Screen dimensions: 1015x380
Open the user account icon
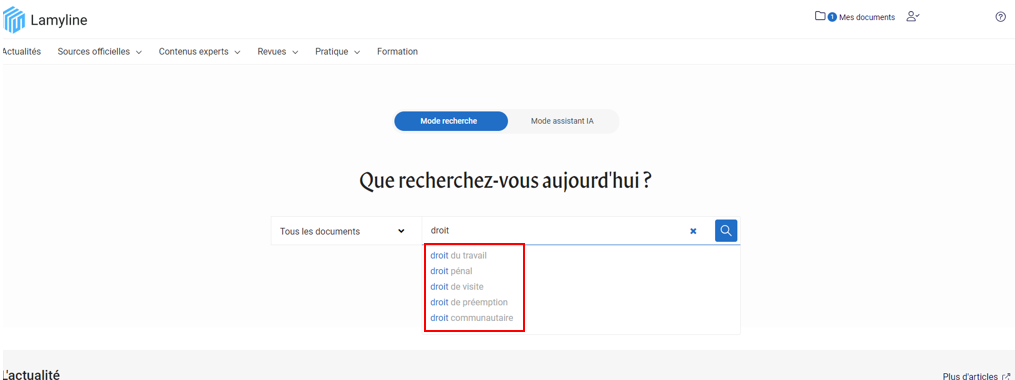pyautogui.click(x=913, y=17)
